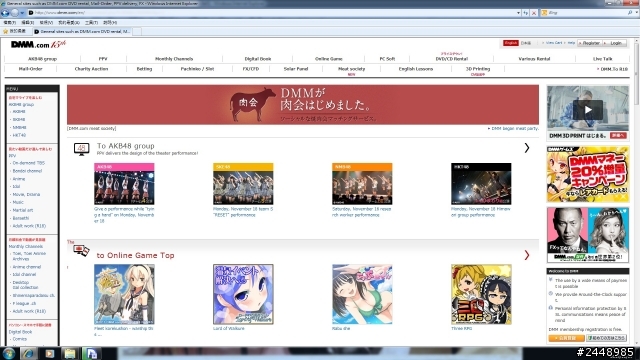Open the SKE48 performance thumbnail
This screenshot has width=640, height=360.
click(x=243, y=184)
